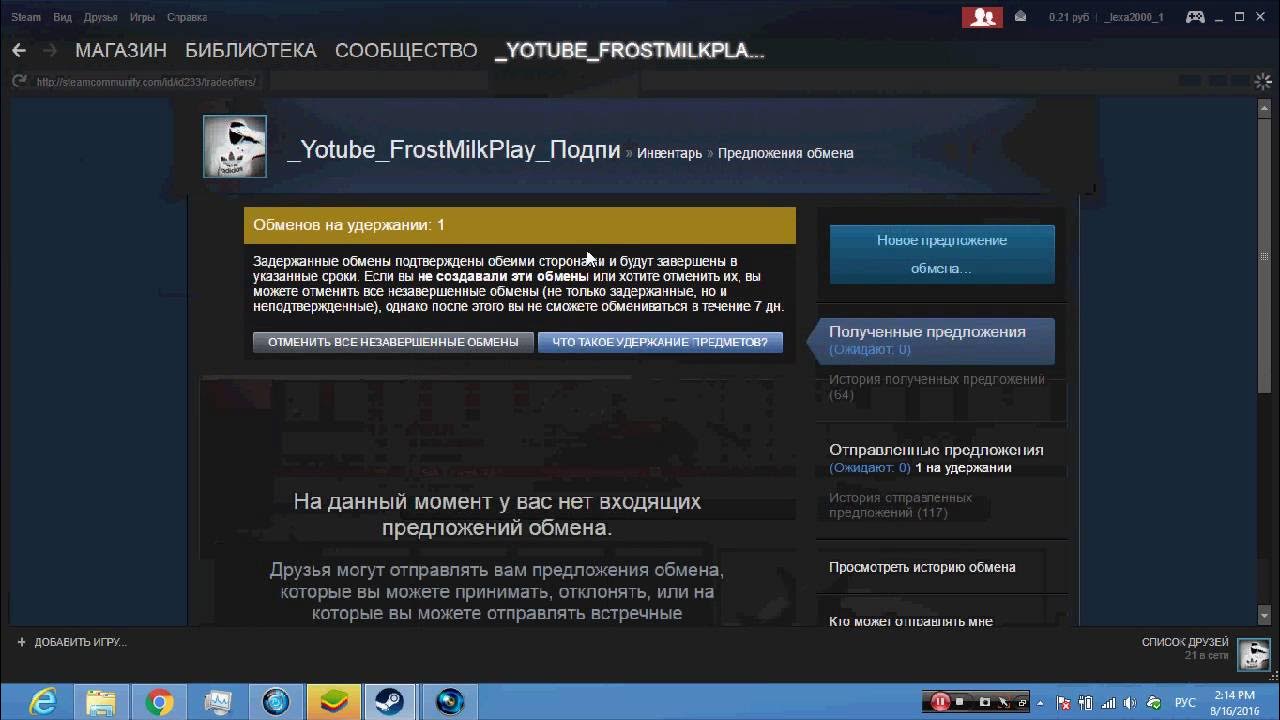Open network signal tray icon
Viewport: 1280px width, 720px height.
tap(1109, 702)
